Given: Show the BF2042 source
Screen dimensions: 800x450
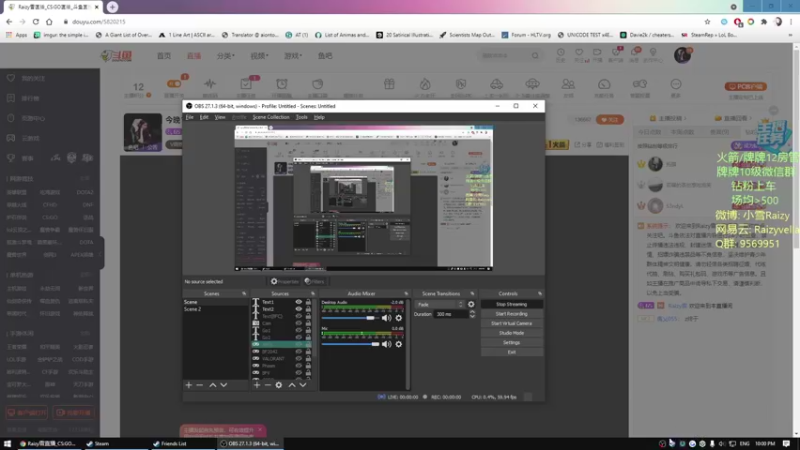Looking at the screenshot, I should pos(298,352).
